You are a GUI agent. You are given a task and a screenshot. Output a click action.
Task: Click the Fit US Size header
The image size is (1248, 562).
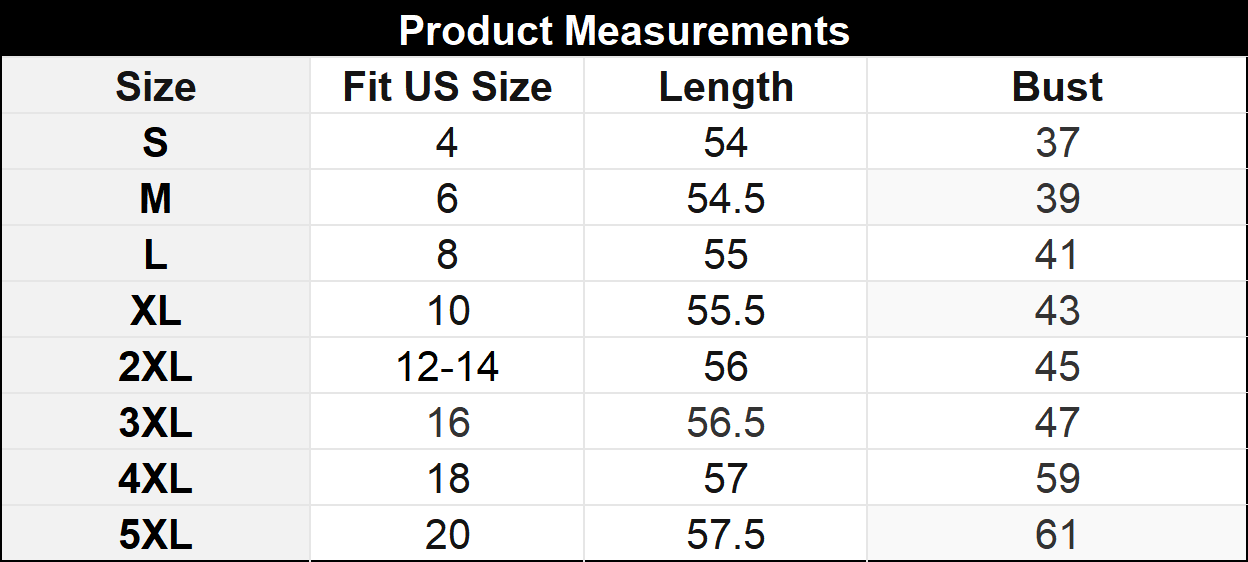(x=447, y=87)
